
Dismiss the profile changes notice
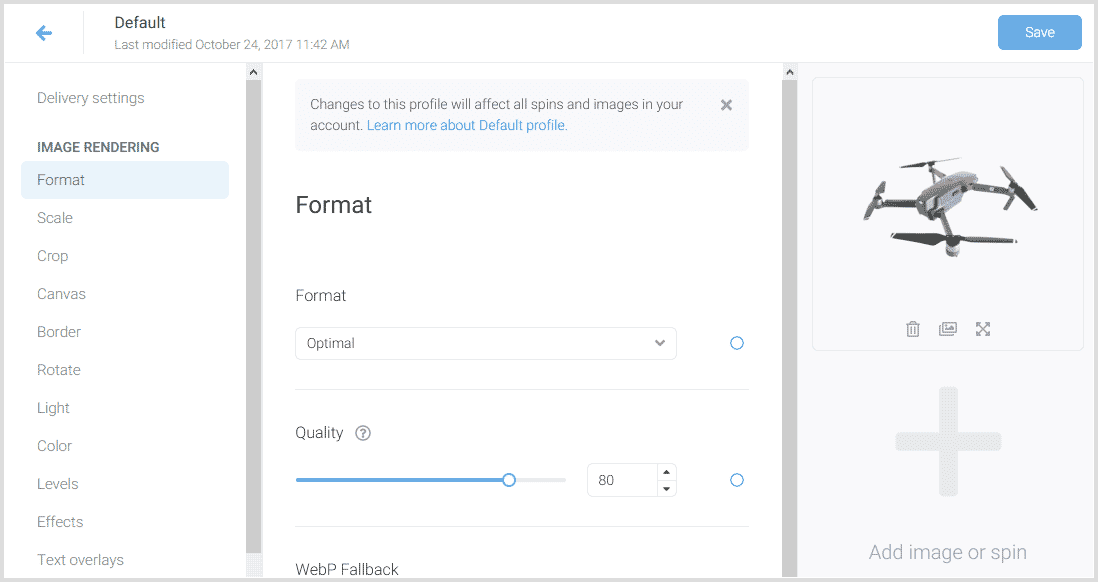[726, 105]
